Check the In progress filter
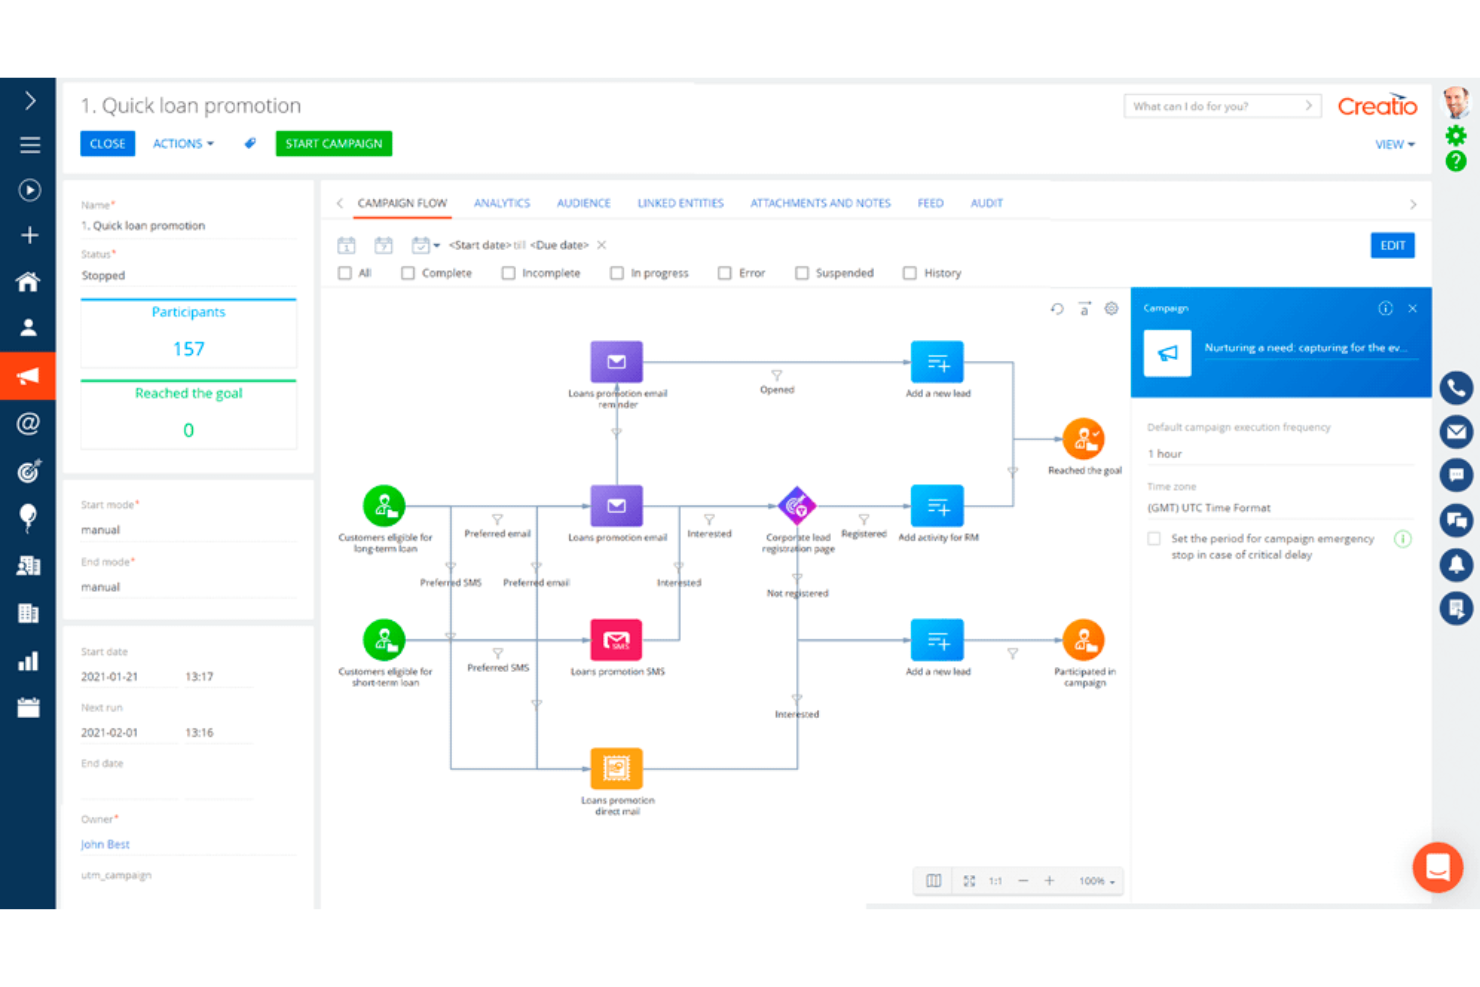The height and width of the screenshot is (987, 1480). click(x=616, y=272)
